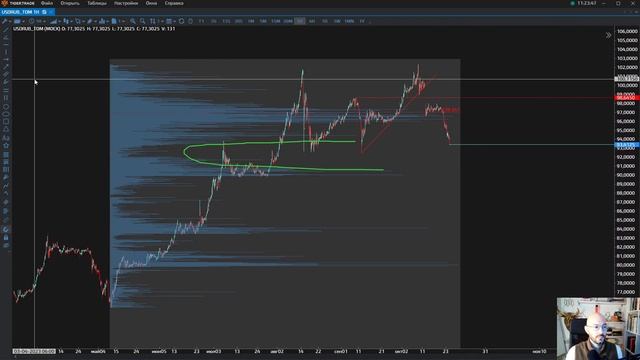Click the zoom in magnifier

[x=133, y=21]
